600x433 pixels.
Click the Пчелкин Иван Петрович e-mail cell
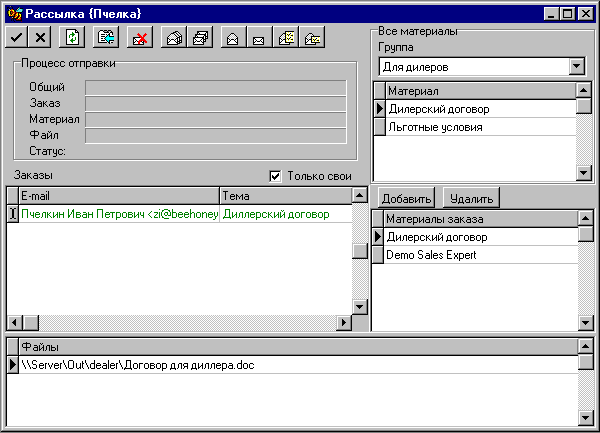[x=119, y=214]
